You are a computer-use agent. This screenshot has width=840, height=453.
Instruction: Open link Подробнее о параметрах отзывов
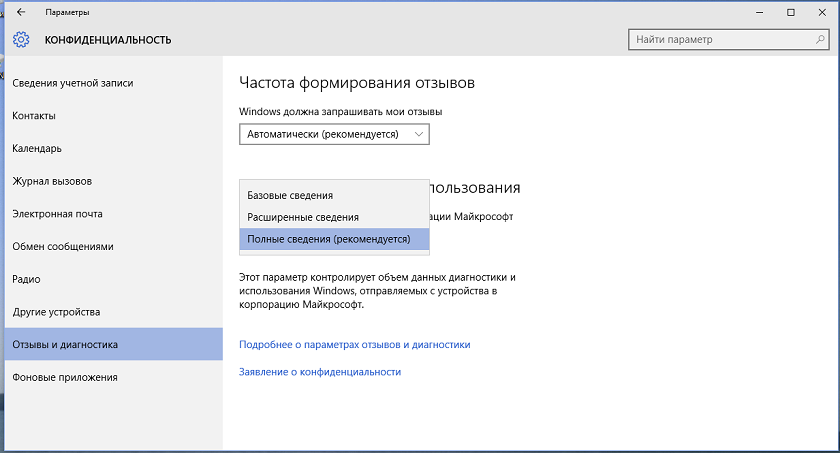point(355,345)
